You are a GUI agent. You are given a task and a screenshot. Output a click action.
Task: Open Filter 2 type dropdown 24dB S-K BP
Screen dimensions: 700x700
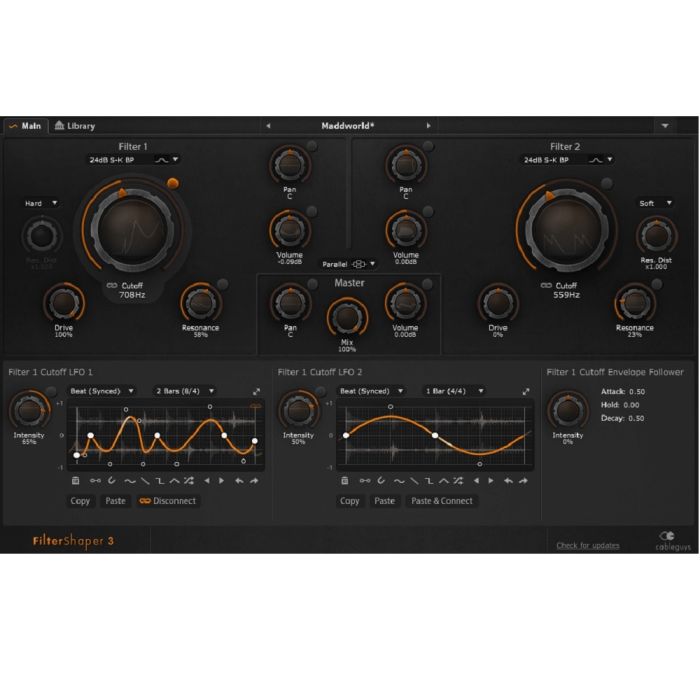coord(567,159)
